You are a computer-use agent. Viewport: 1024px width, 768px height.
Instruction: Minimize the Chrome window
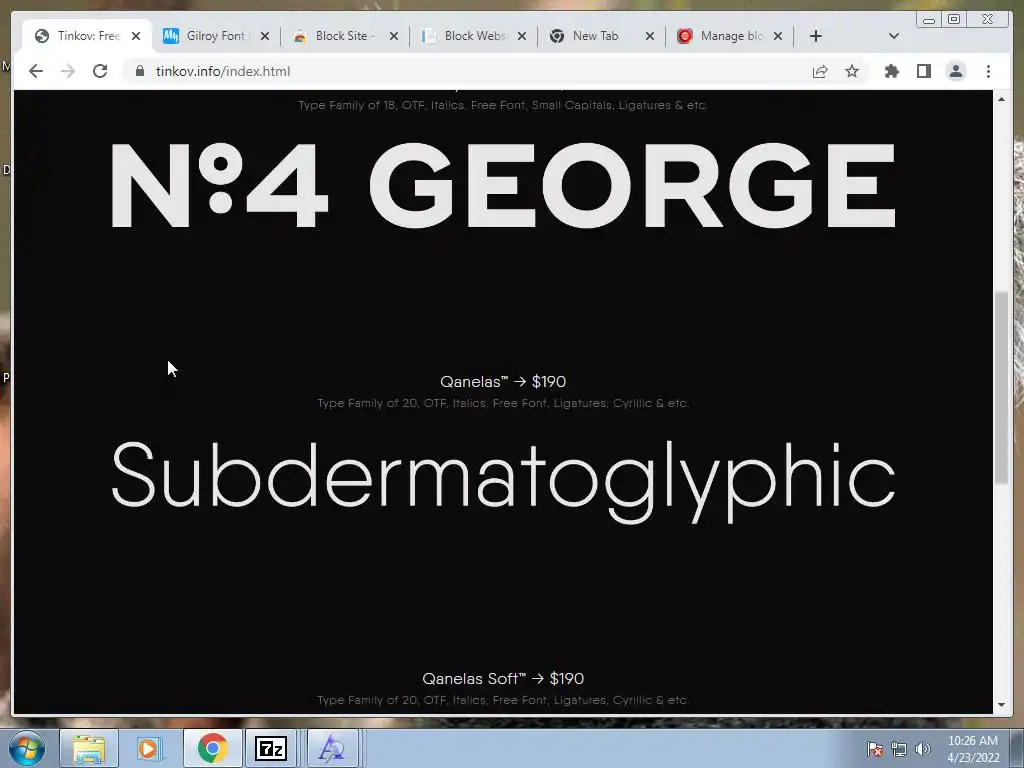(929, 20)
